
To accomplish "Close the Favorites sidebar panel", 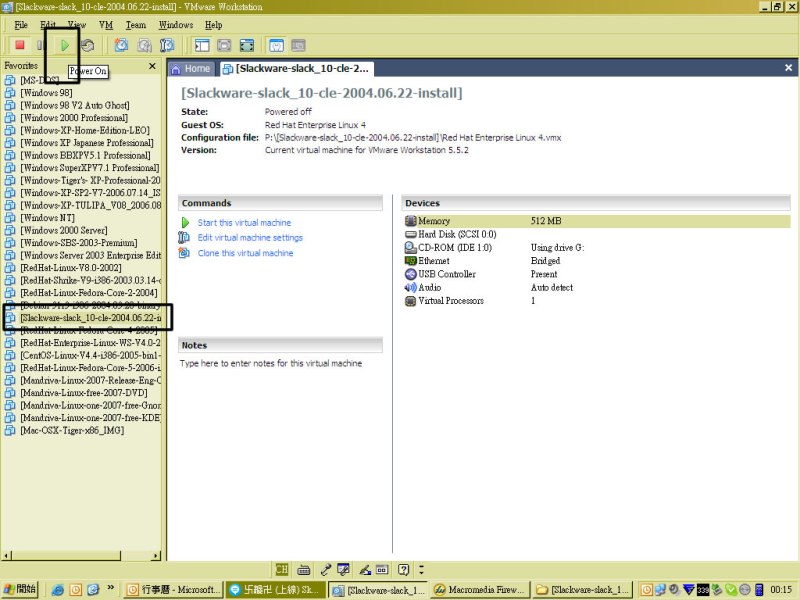I will [x=152, y=66].
